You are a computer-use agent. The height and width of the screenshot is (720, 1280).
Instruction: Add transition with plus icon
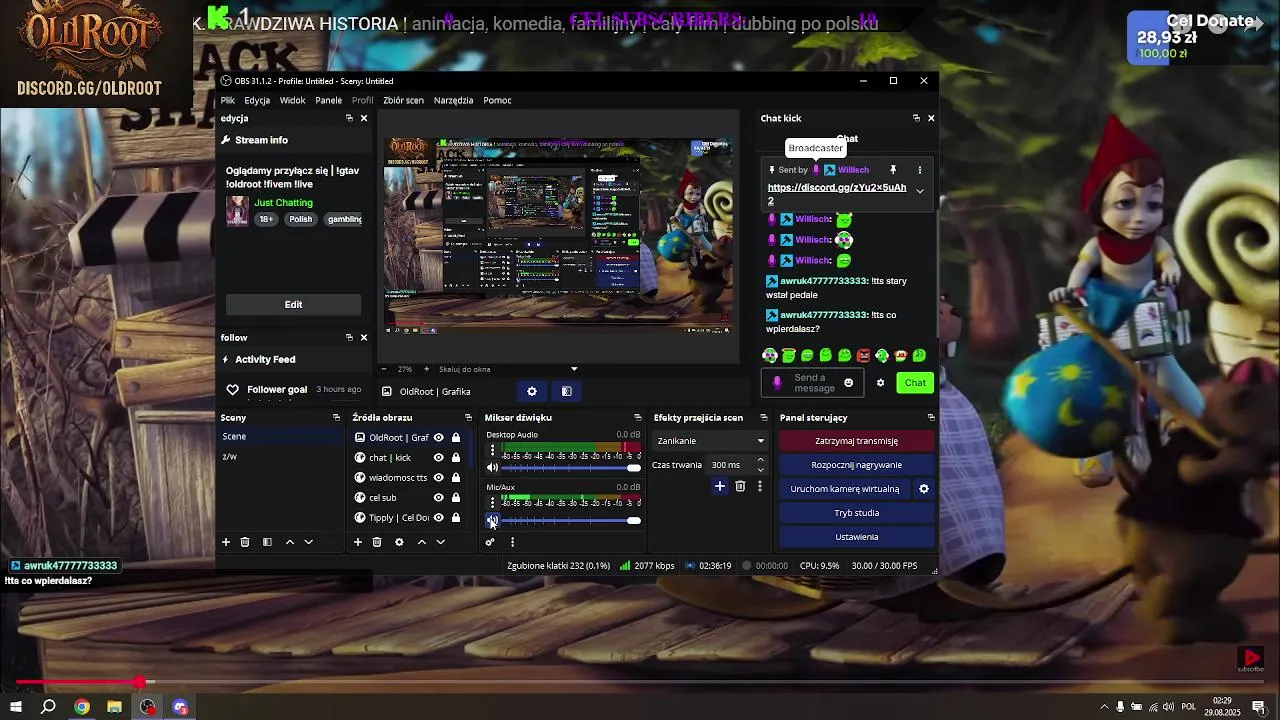[719, 486]
